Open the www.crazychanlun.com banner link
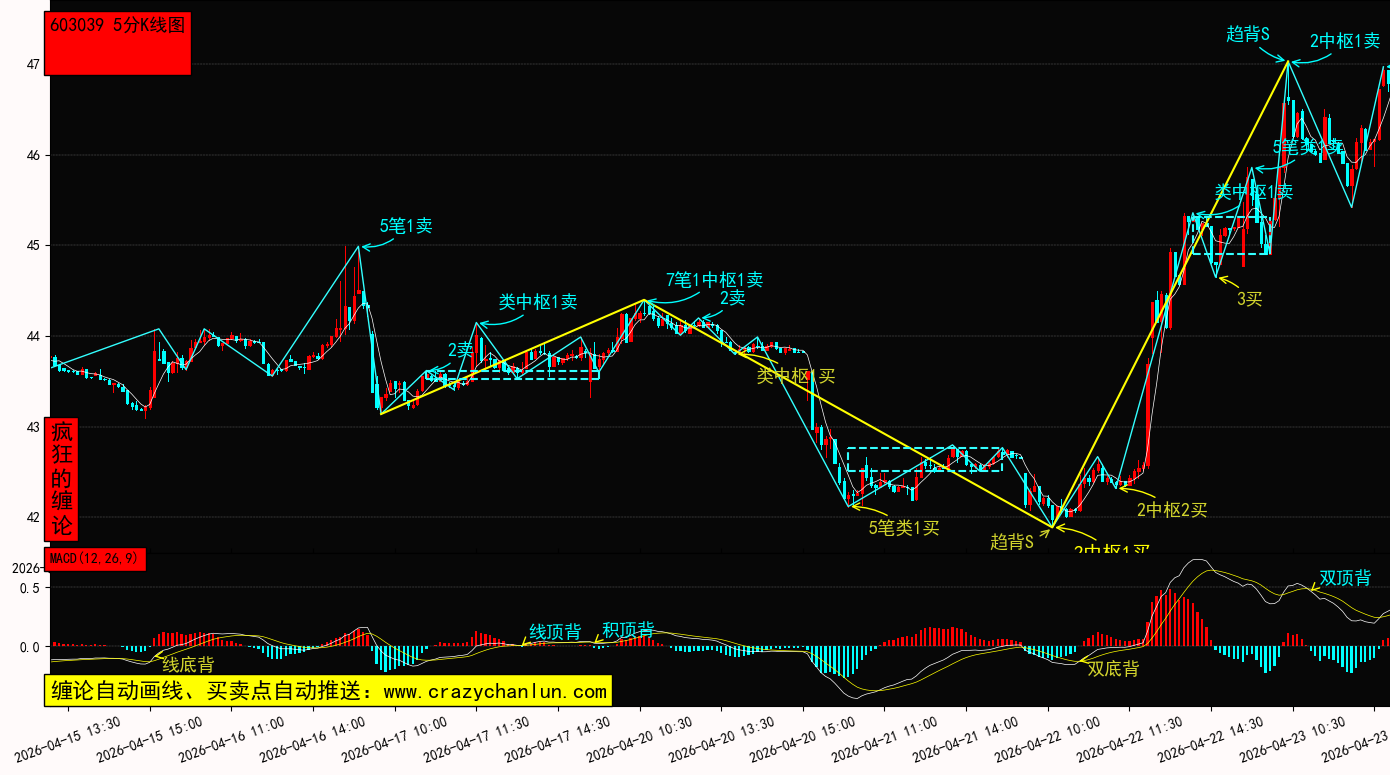 (328, 691)
